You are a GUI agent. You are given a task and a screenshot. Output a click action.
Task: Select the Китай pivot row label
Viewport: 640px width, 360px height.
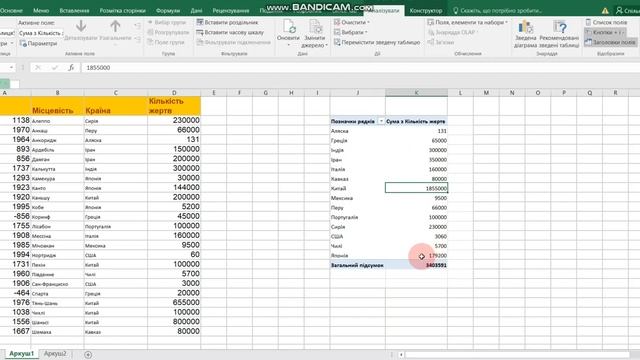click(x=358, y=189)
